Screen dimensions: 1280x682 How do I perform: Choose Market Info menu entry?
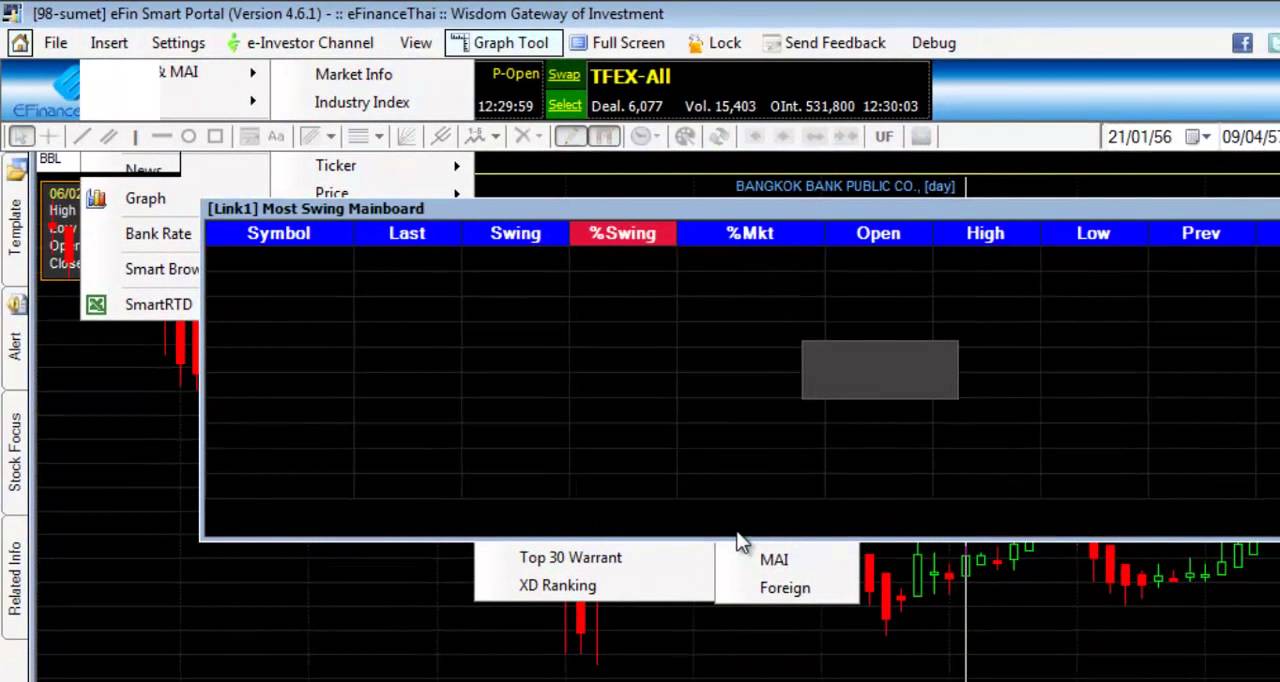[x=354, y=74]
